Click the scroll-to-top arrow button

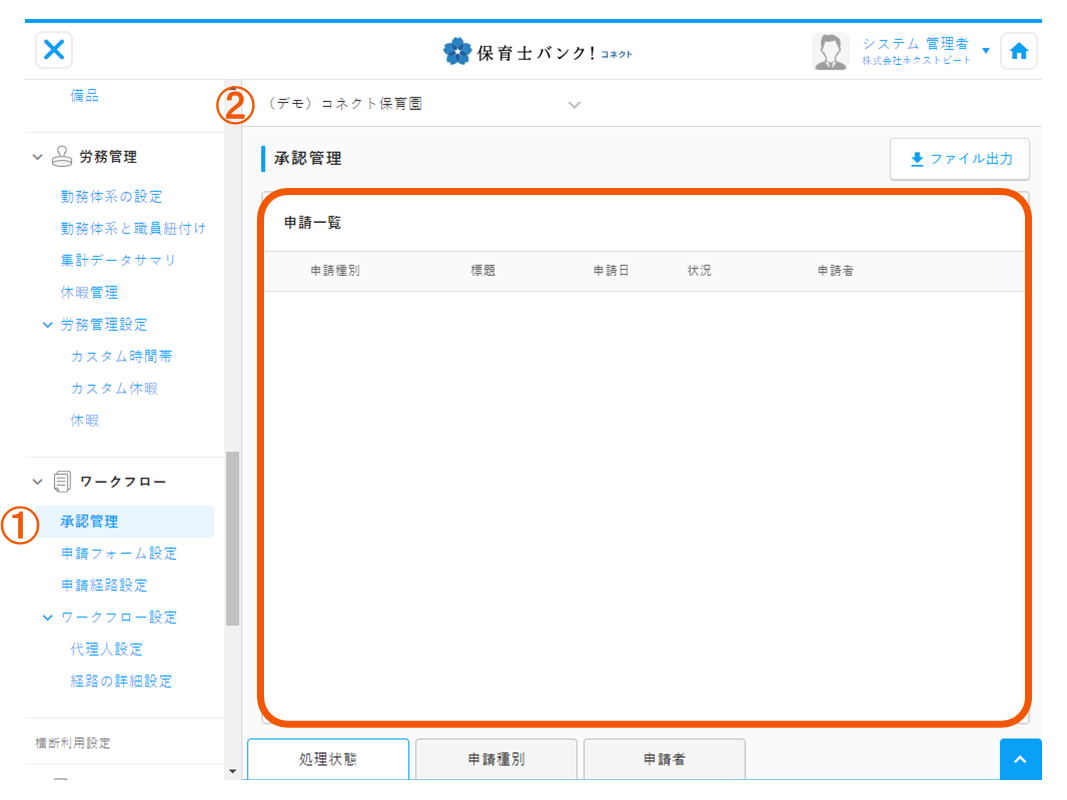[x=1020, y=760]
